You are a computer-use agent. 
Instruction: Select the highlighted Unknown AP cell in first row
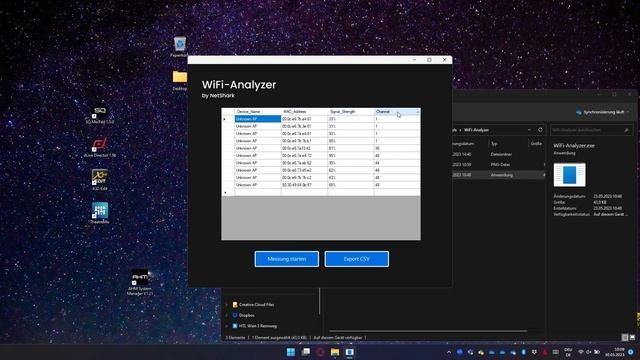[x=258, y=119]
